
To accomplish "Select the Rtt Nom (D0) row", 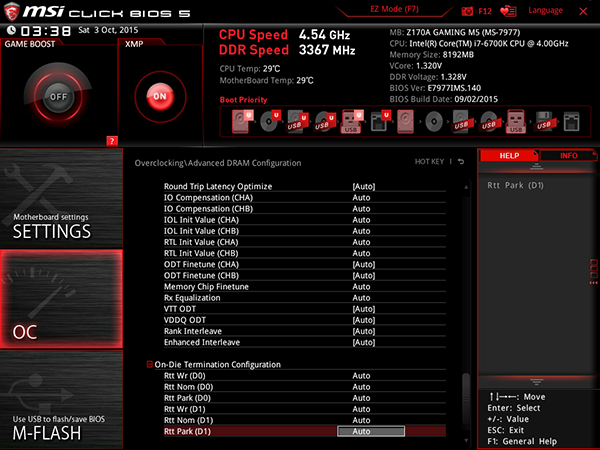I will tap(305, 386).
